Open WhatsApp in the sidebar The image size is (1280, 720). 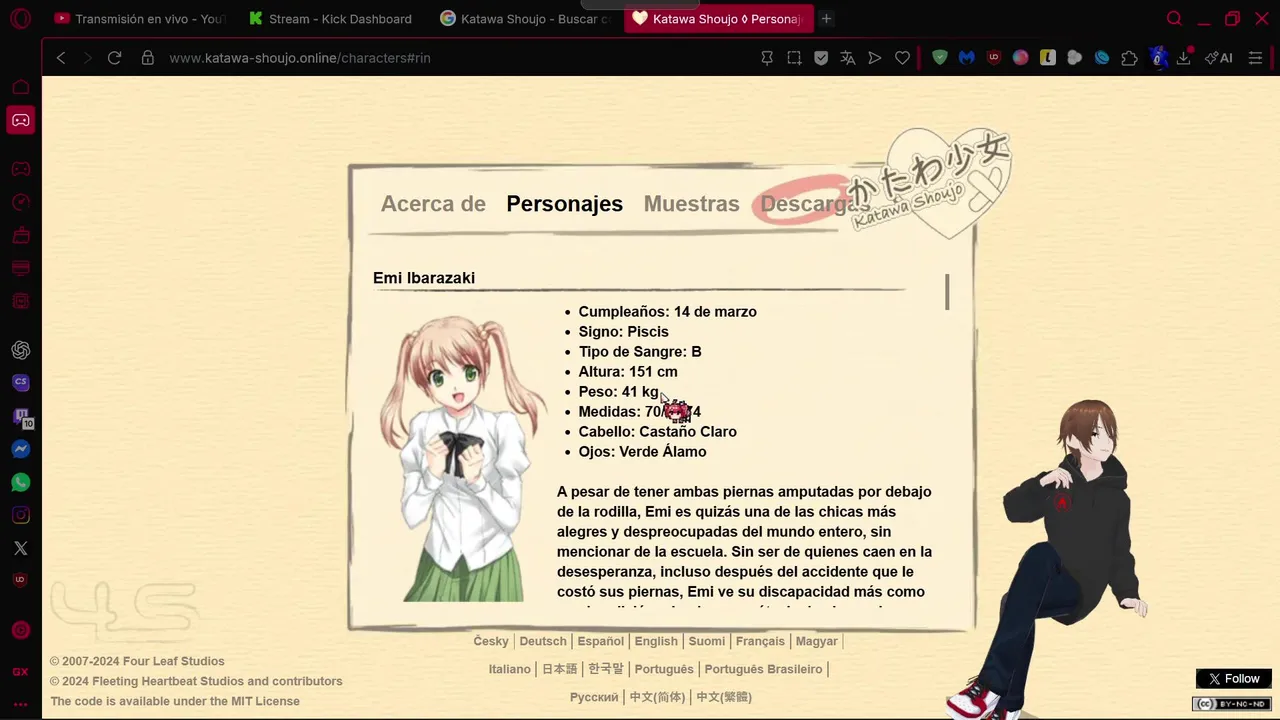[x=21, y=482]
